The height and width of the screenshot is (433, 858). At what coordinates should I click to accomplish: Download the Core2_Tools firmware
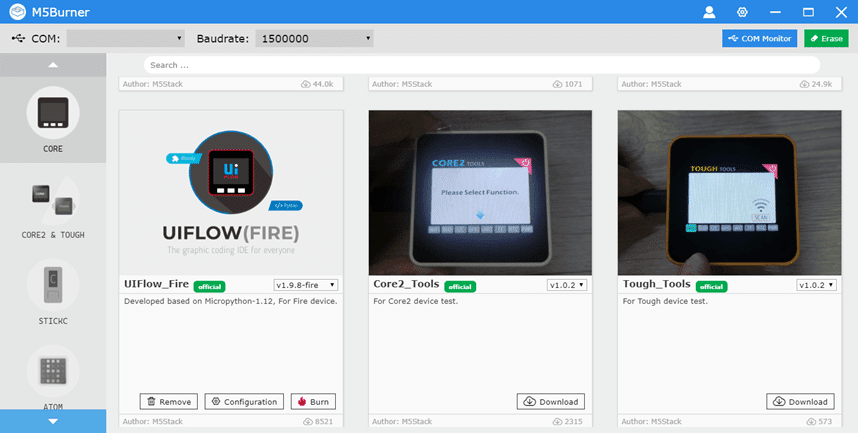[x=550, y=401]
